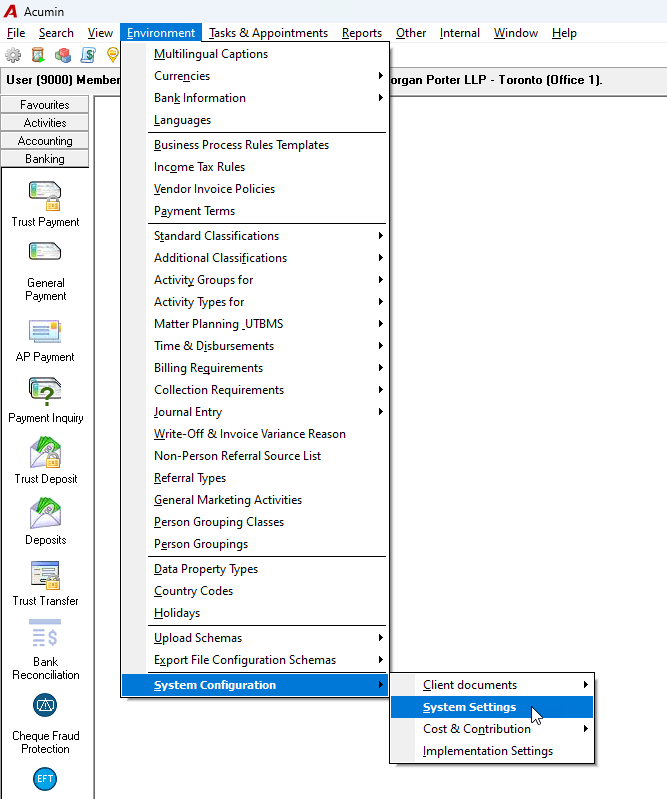The height and width of the screenshot is (799, 667).
Task: Open the Other menu
Action: [x=411, y=33]
